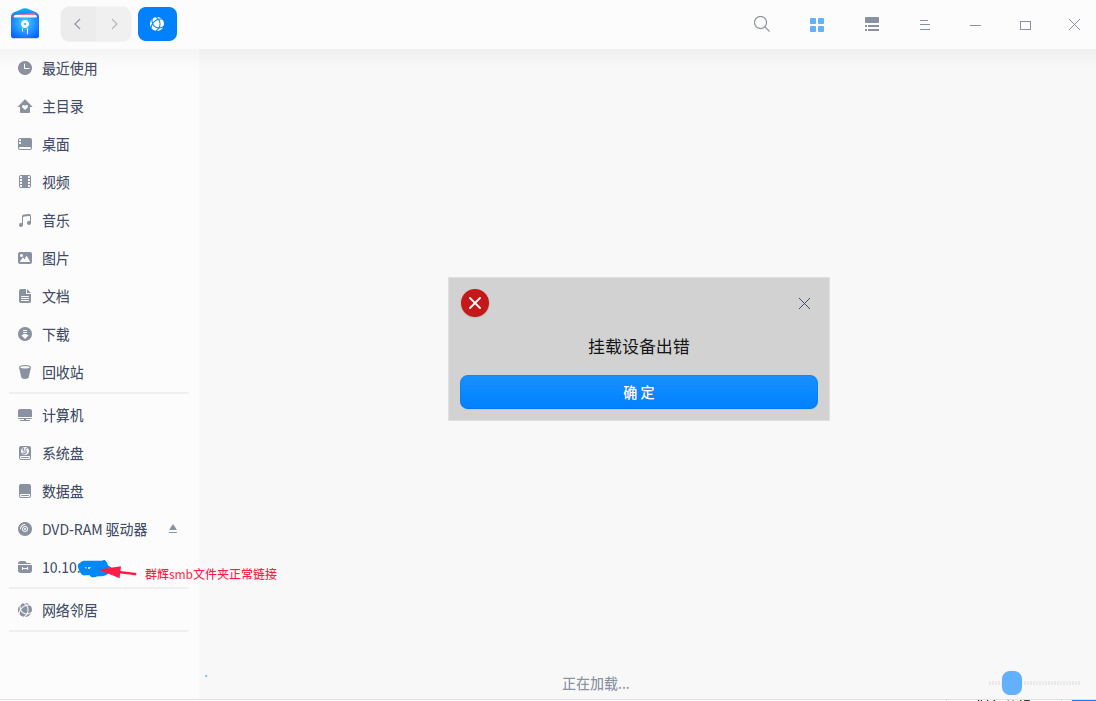1096x701 pixels.
Task: Click the film icon beside 视频
Action: 25,182
